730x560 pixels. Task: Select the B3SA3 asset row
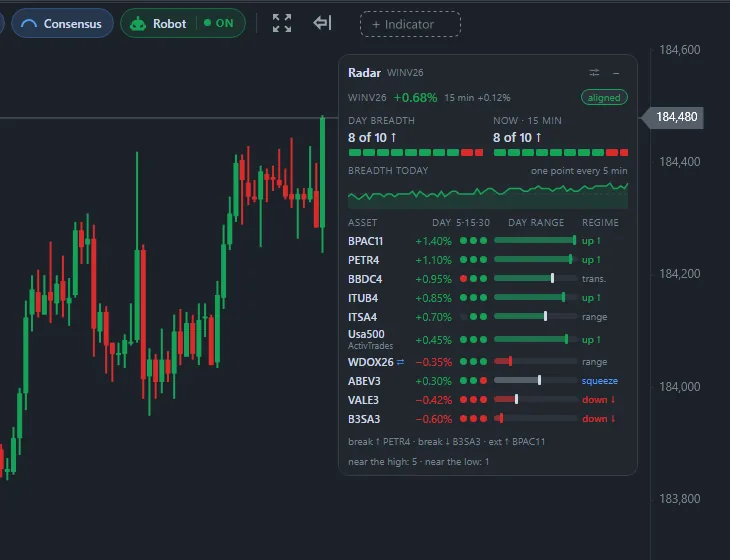tap(487, 419)
